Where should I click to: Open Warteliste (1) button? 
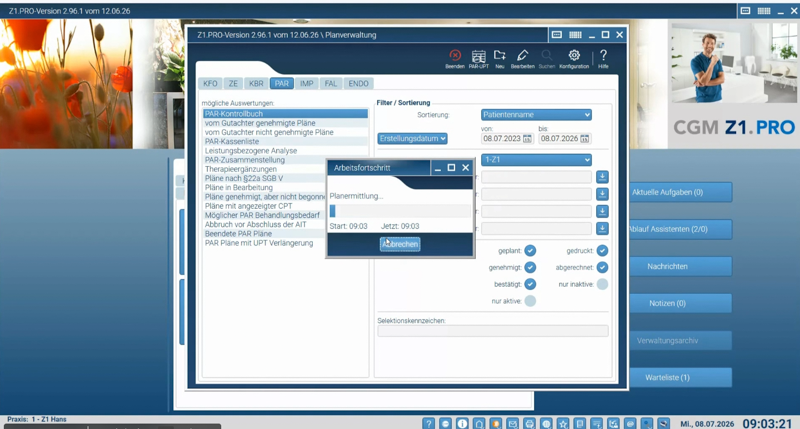(668, 377)
